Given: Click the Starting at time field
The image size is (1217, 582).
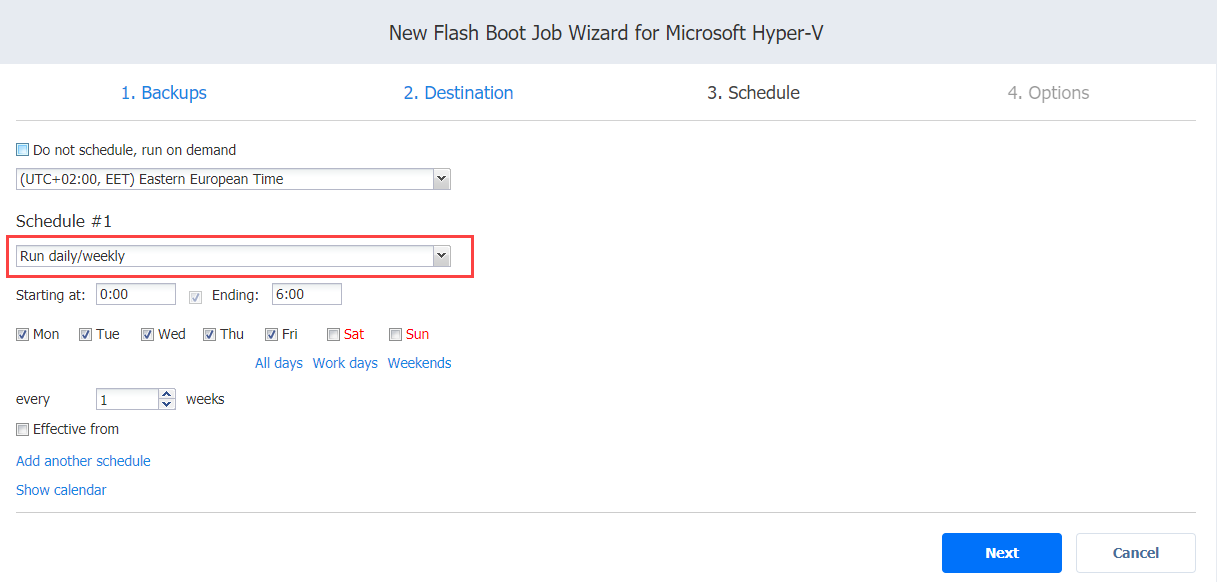Looking at the screenshot, I should pyautogui.click(x=136, y=294).
